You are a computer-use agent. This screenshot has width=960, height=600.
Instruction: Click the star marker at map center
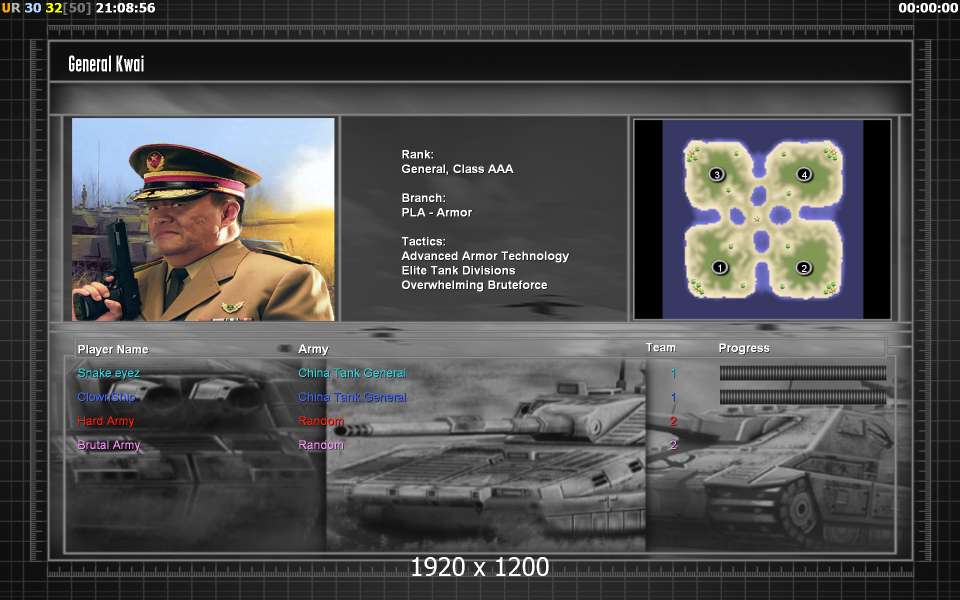(x=757, y=219)
